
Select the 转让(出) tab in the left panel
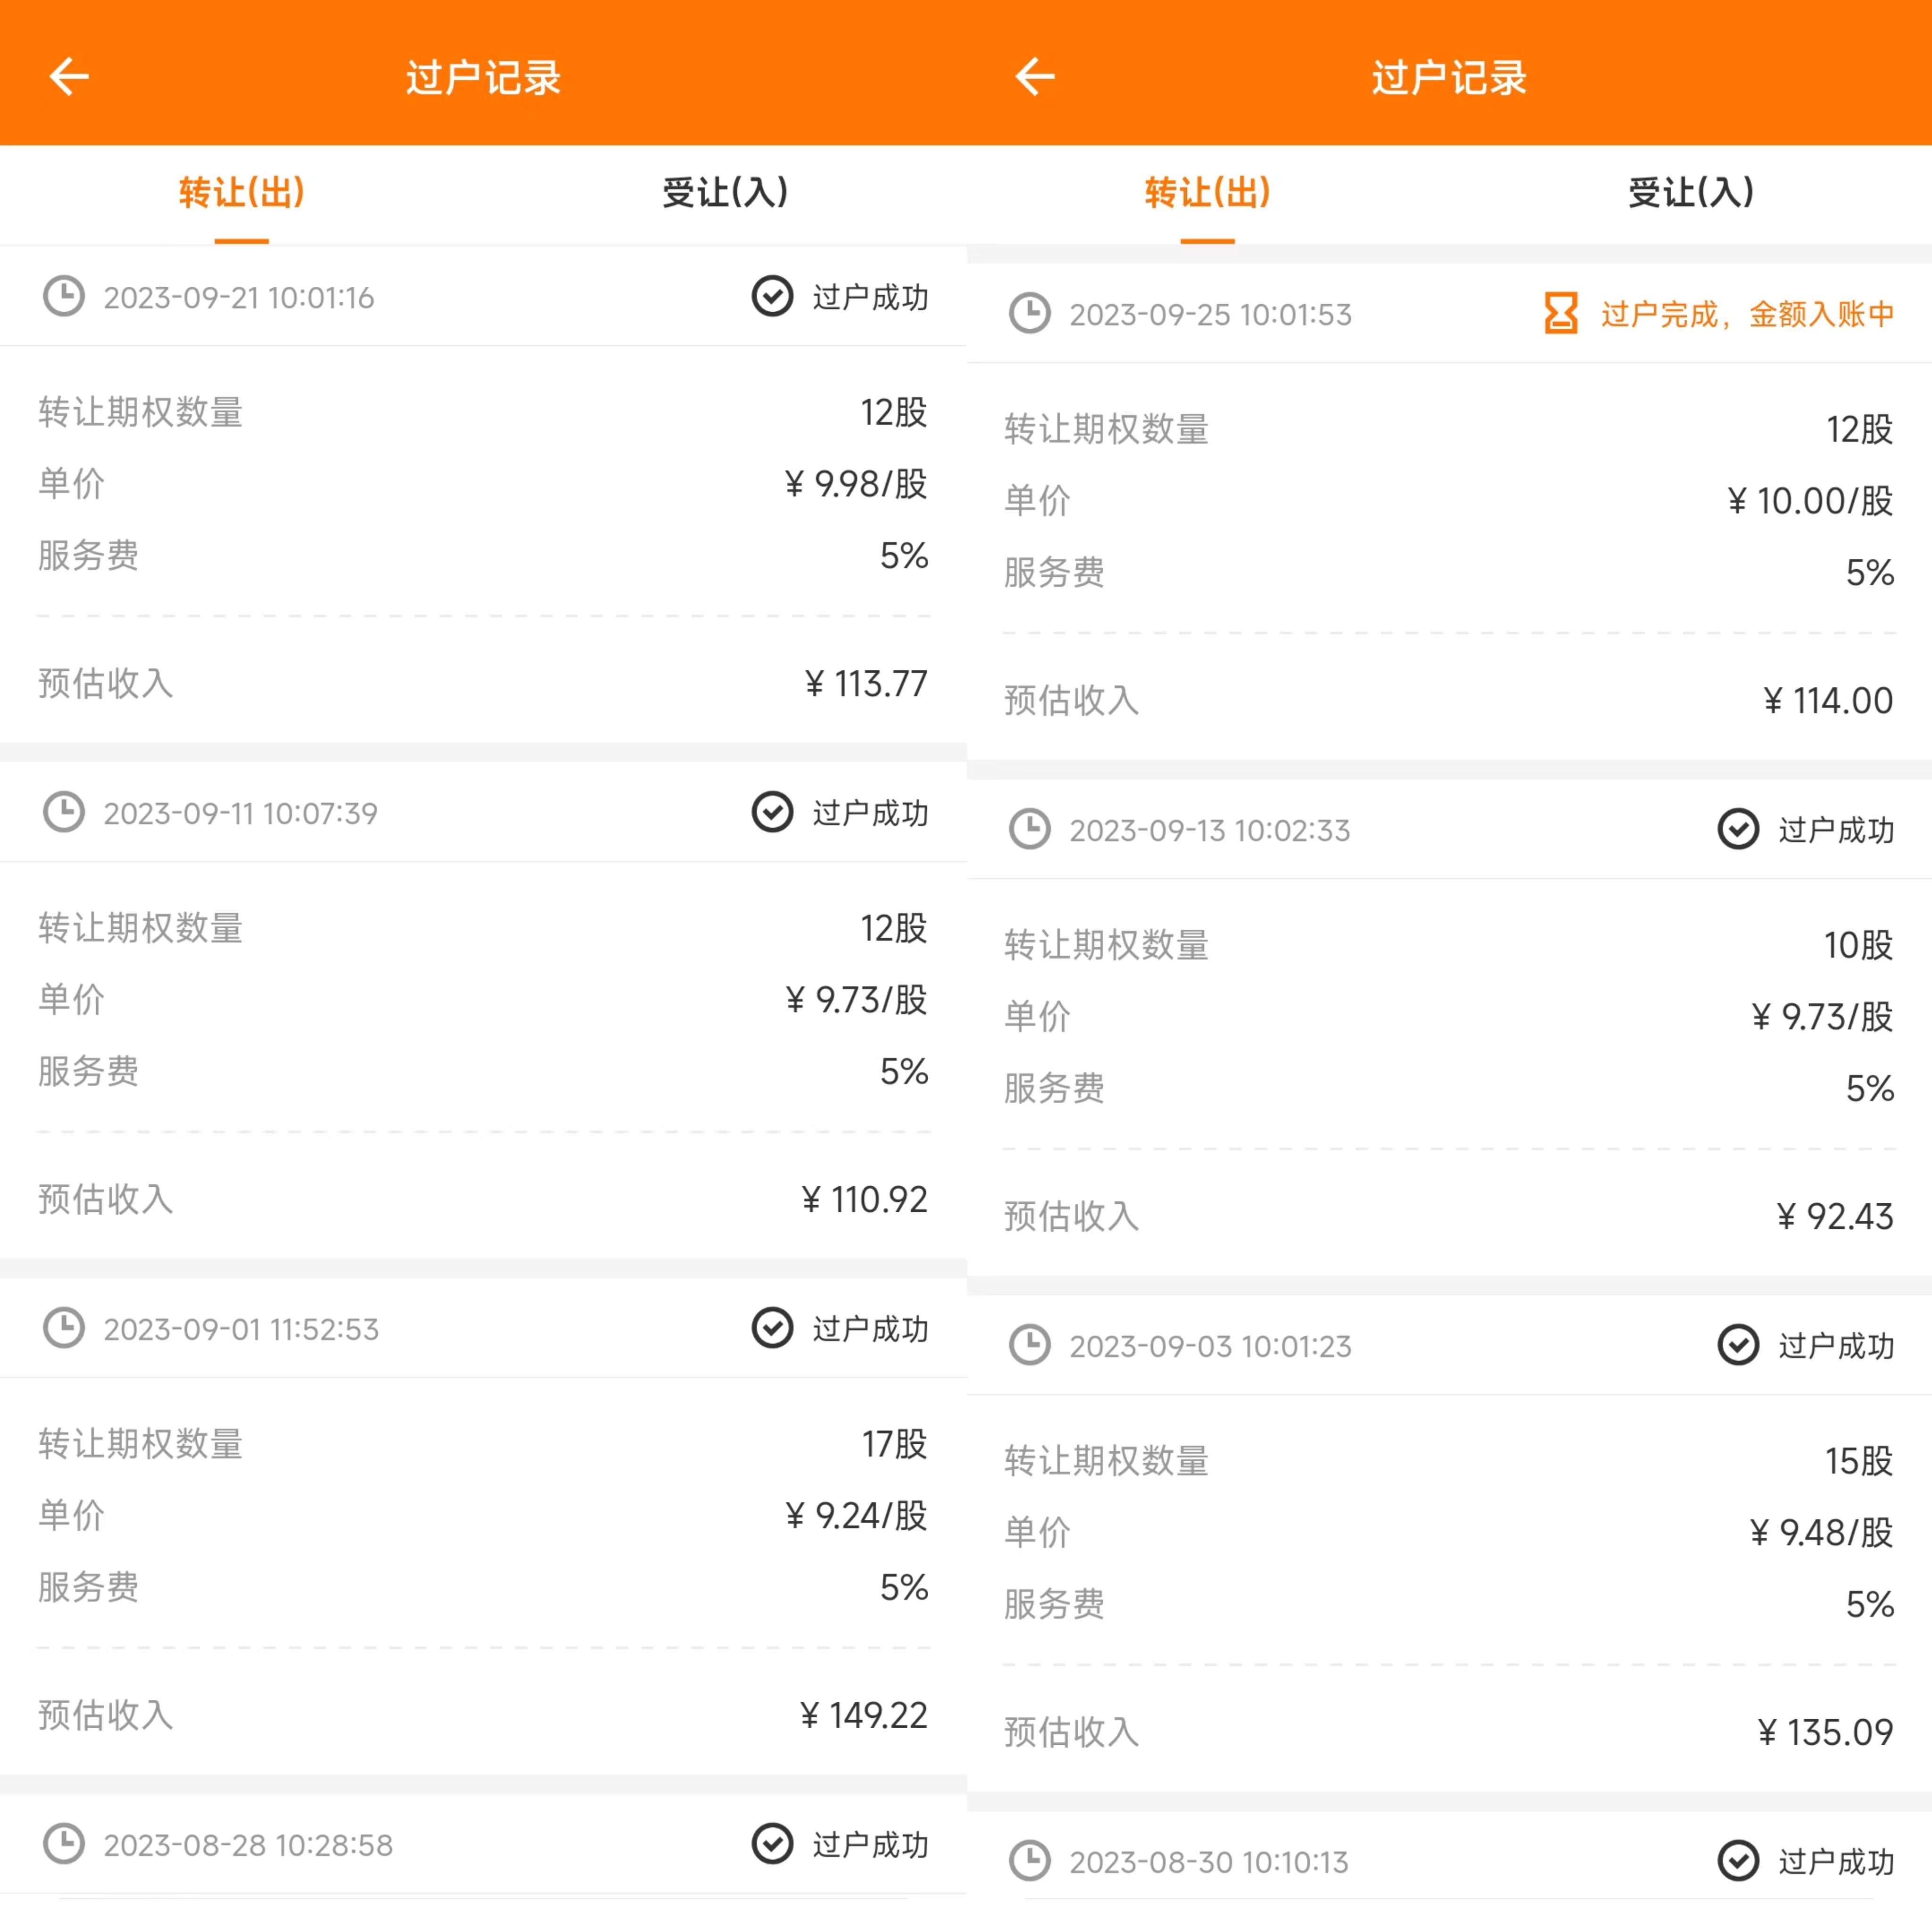point(242,192)
